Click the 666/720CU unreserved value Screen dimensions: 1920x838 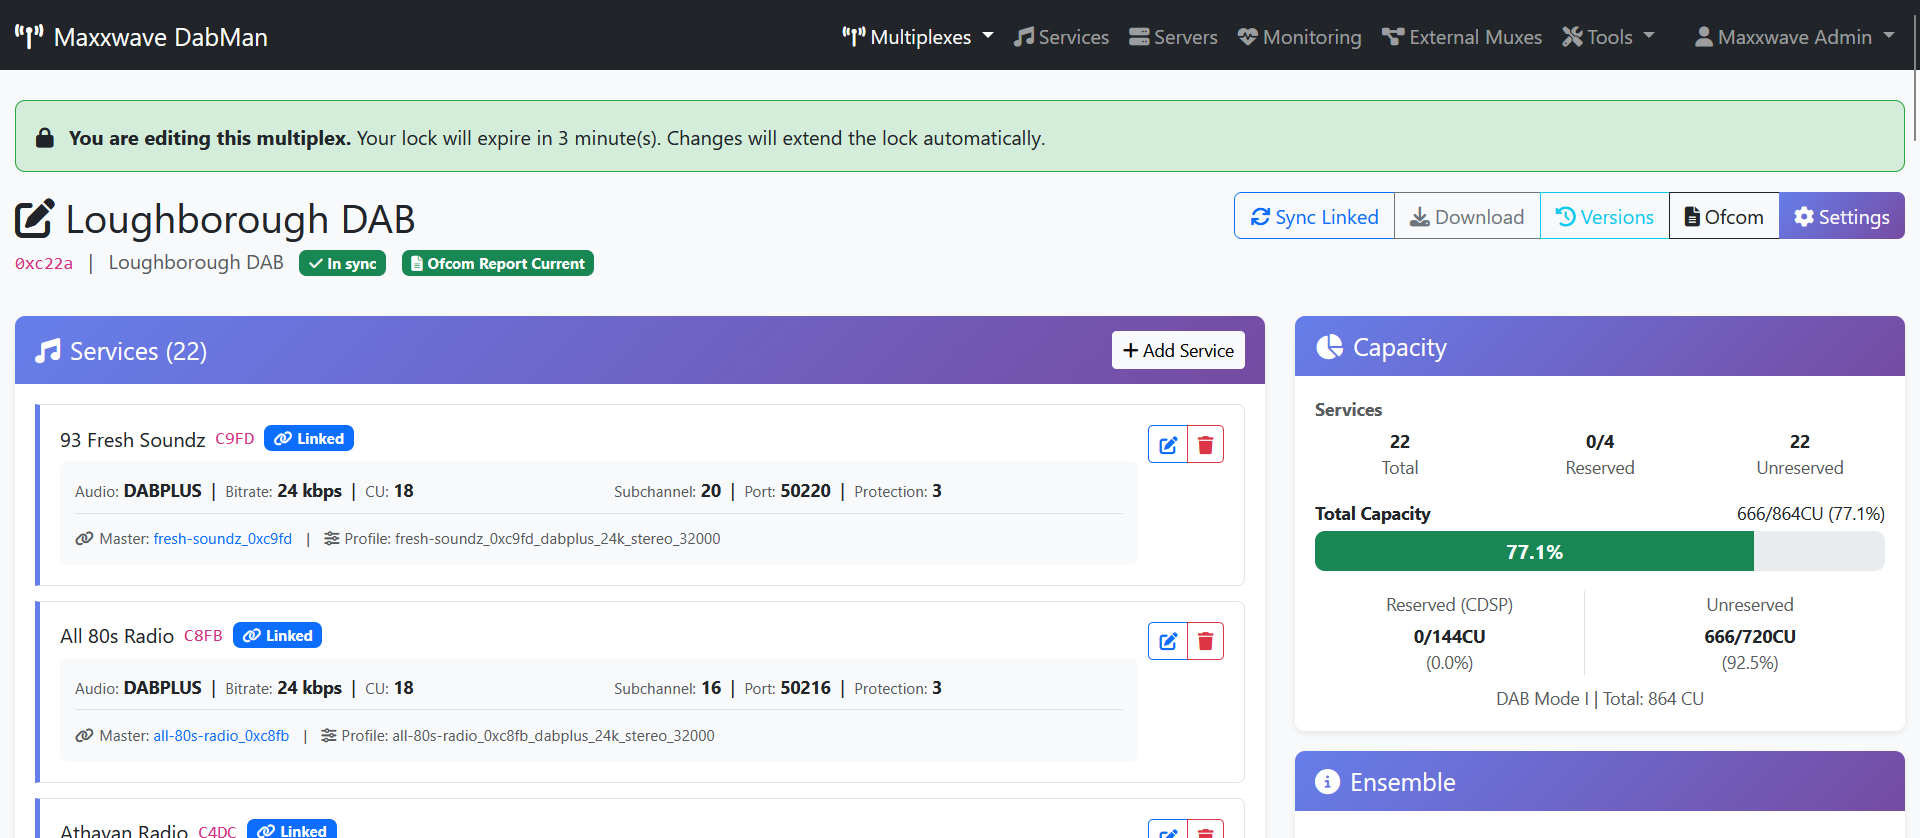(1750, 636)
